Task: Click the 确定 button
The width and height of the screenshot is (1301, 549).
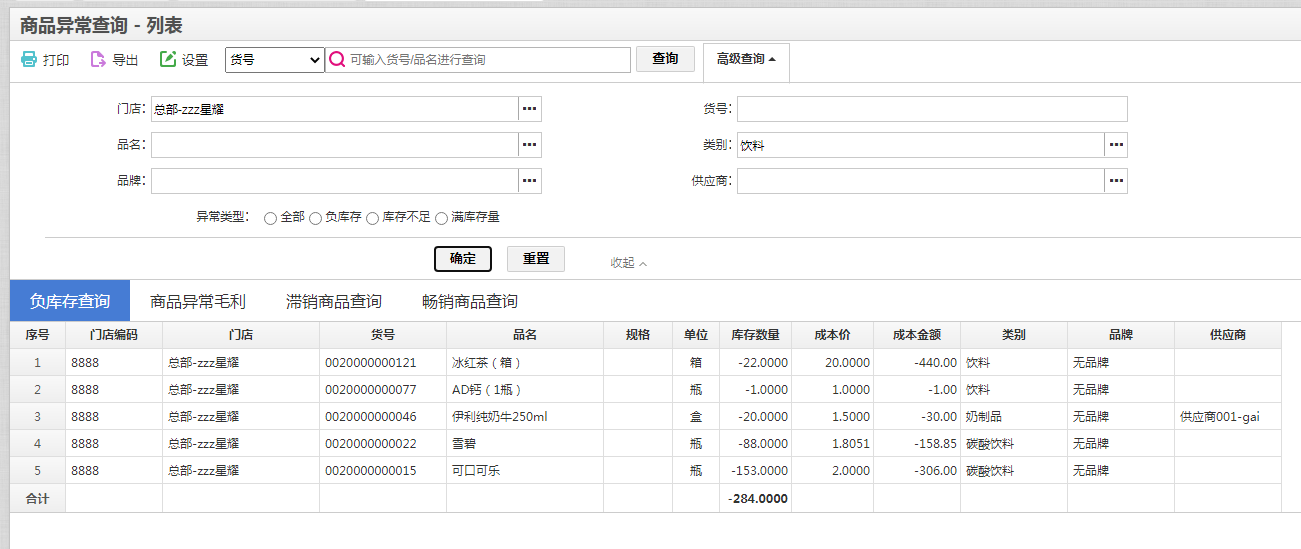Action: click(463, 258)
